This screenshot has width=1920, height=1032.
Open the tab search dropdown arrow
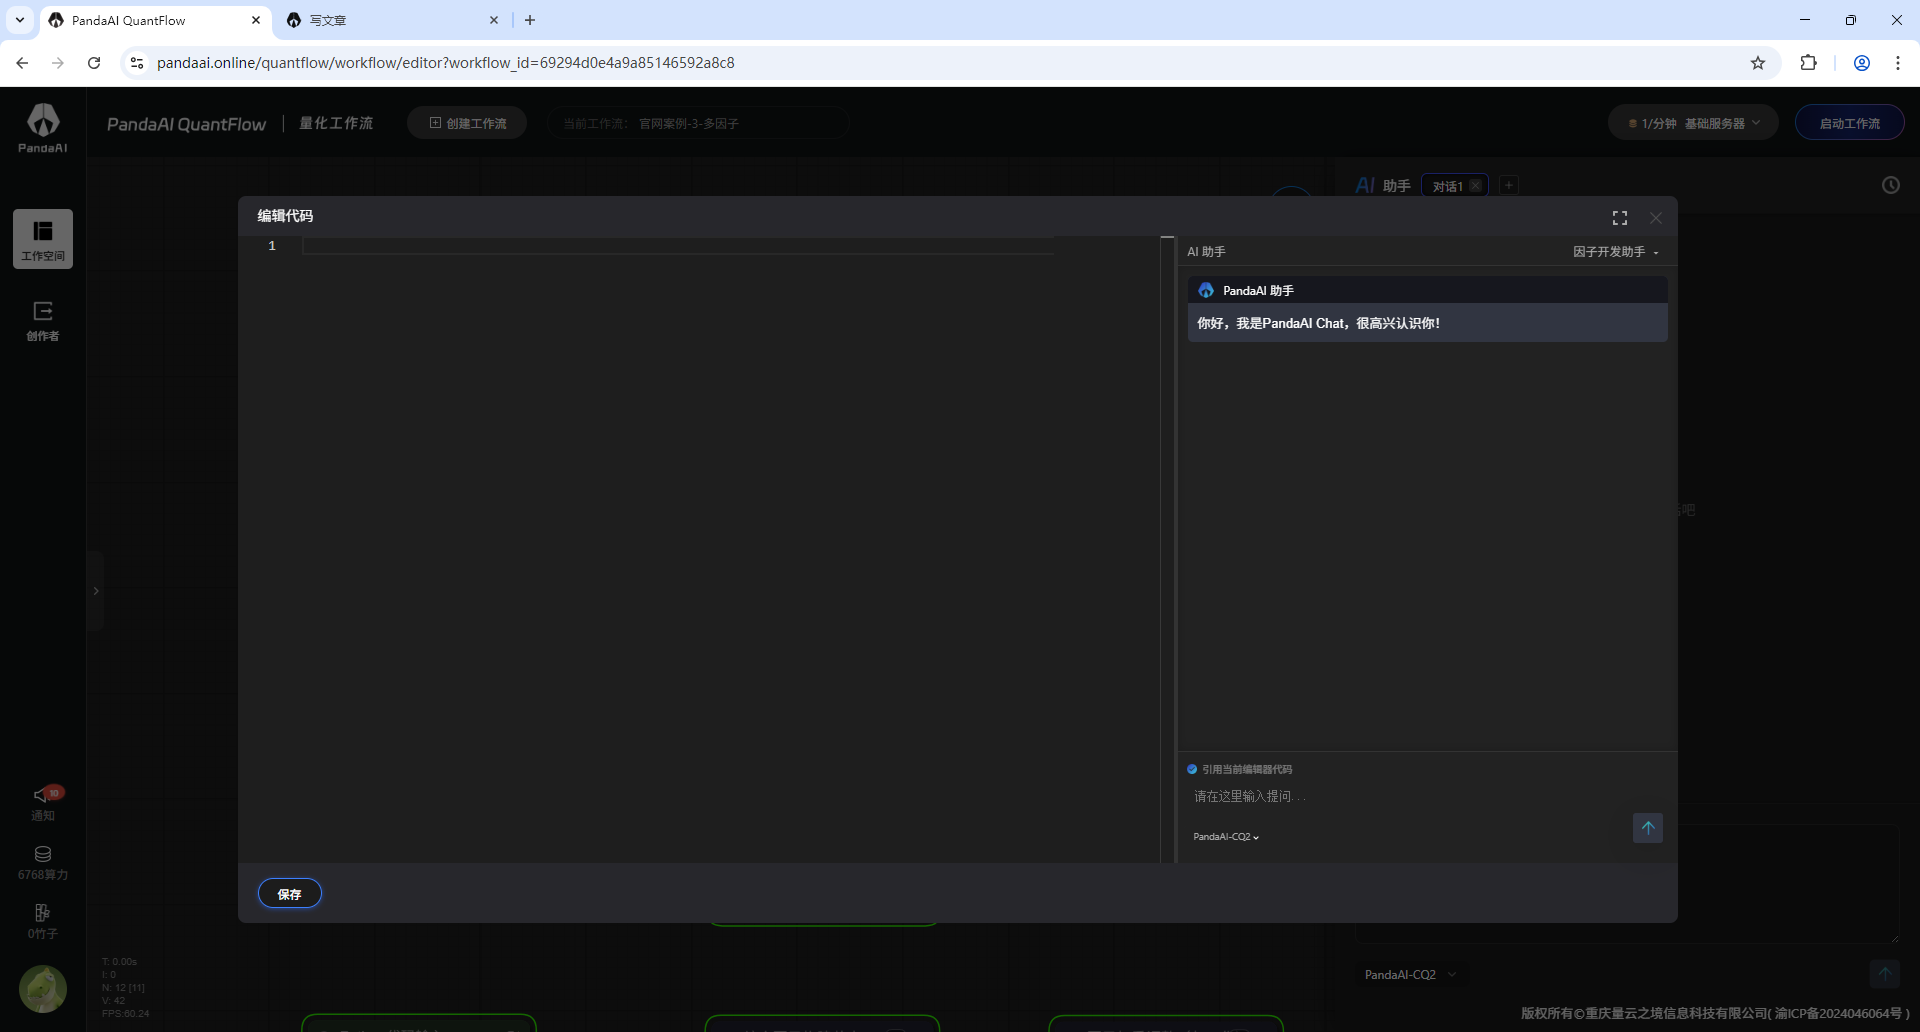(20, 20)
